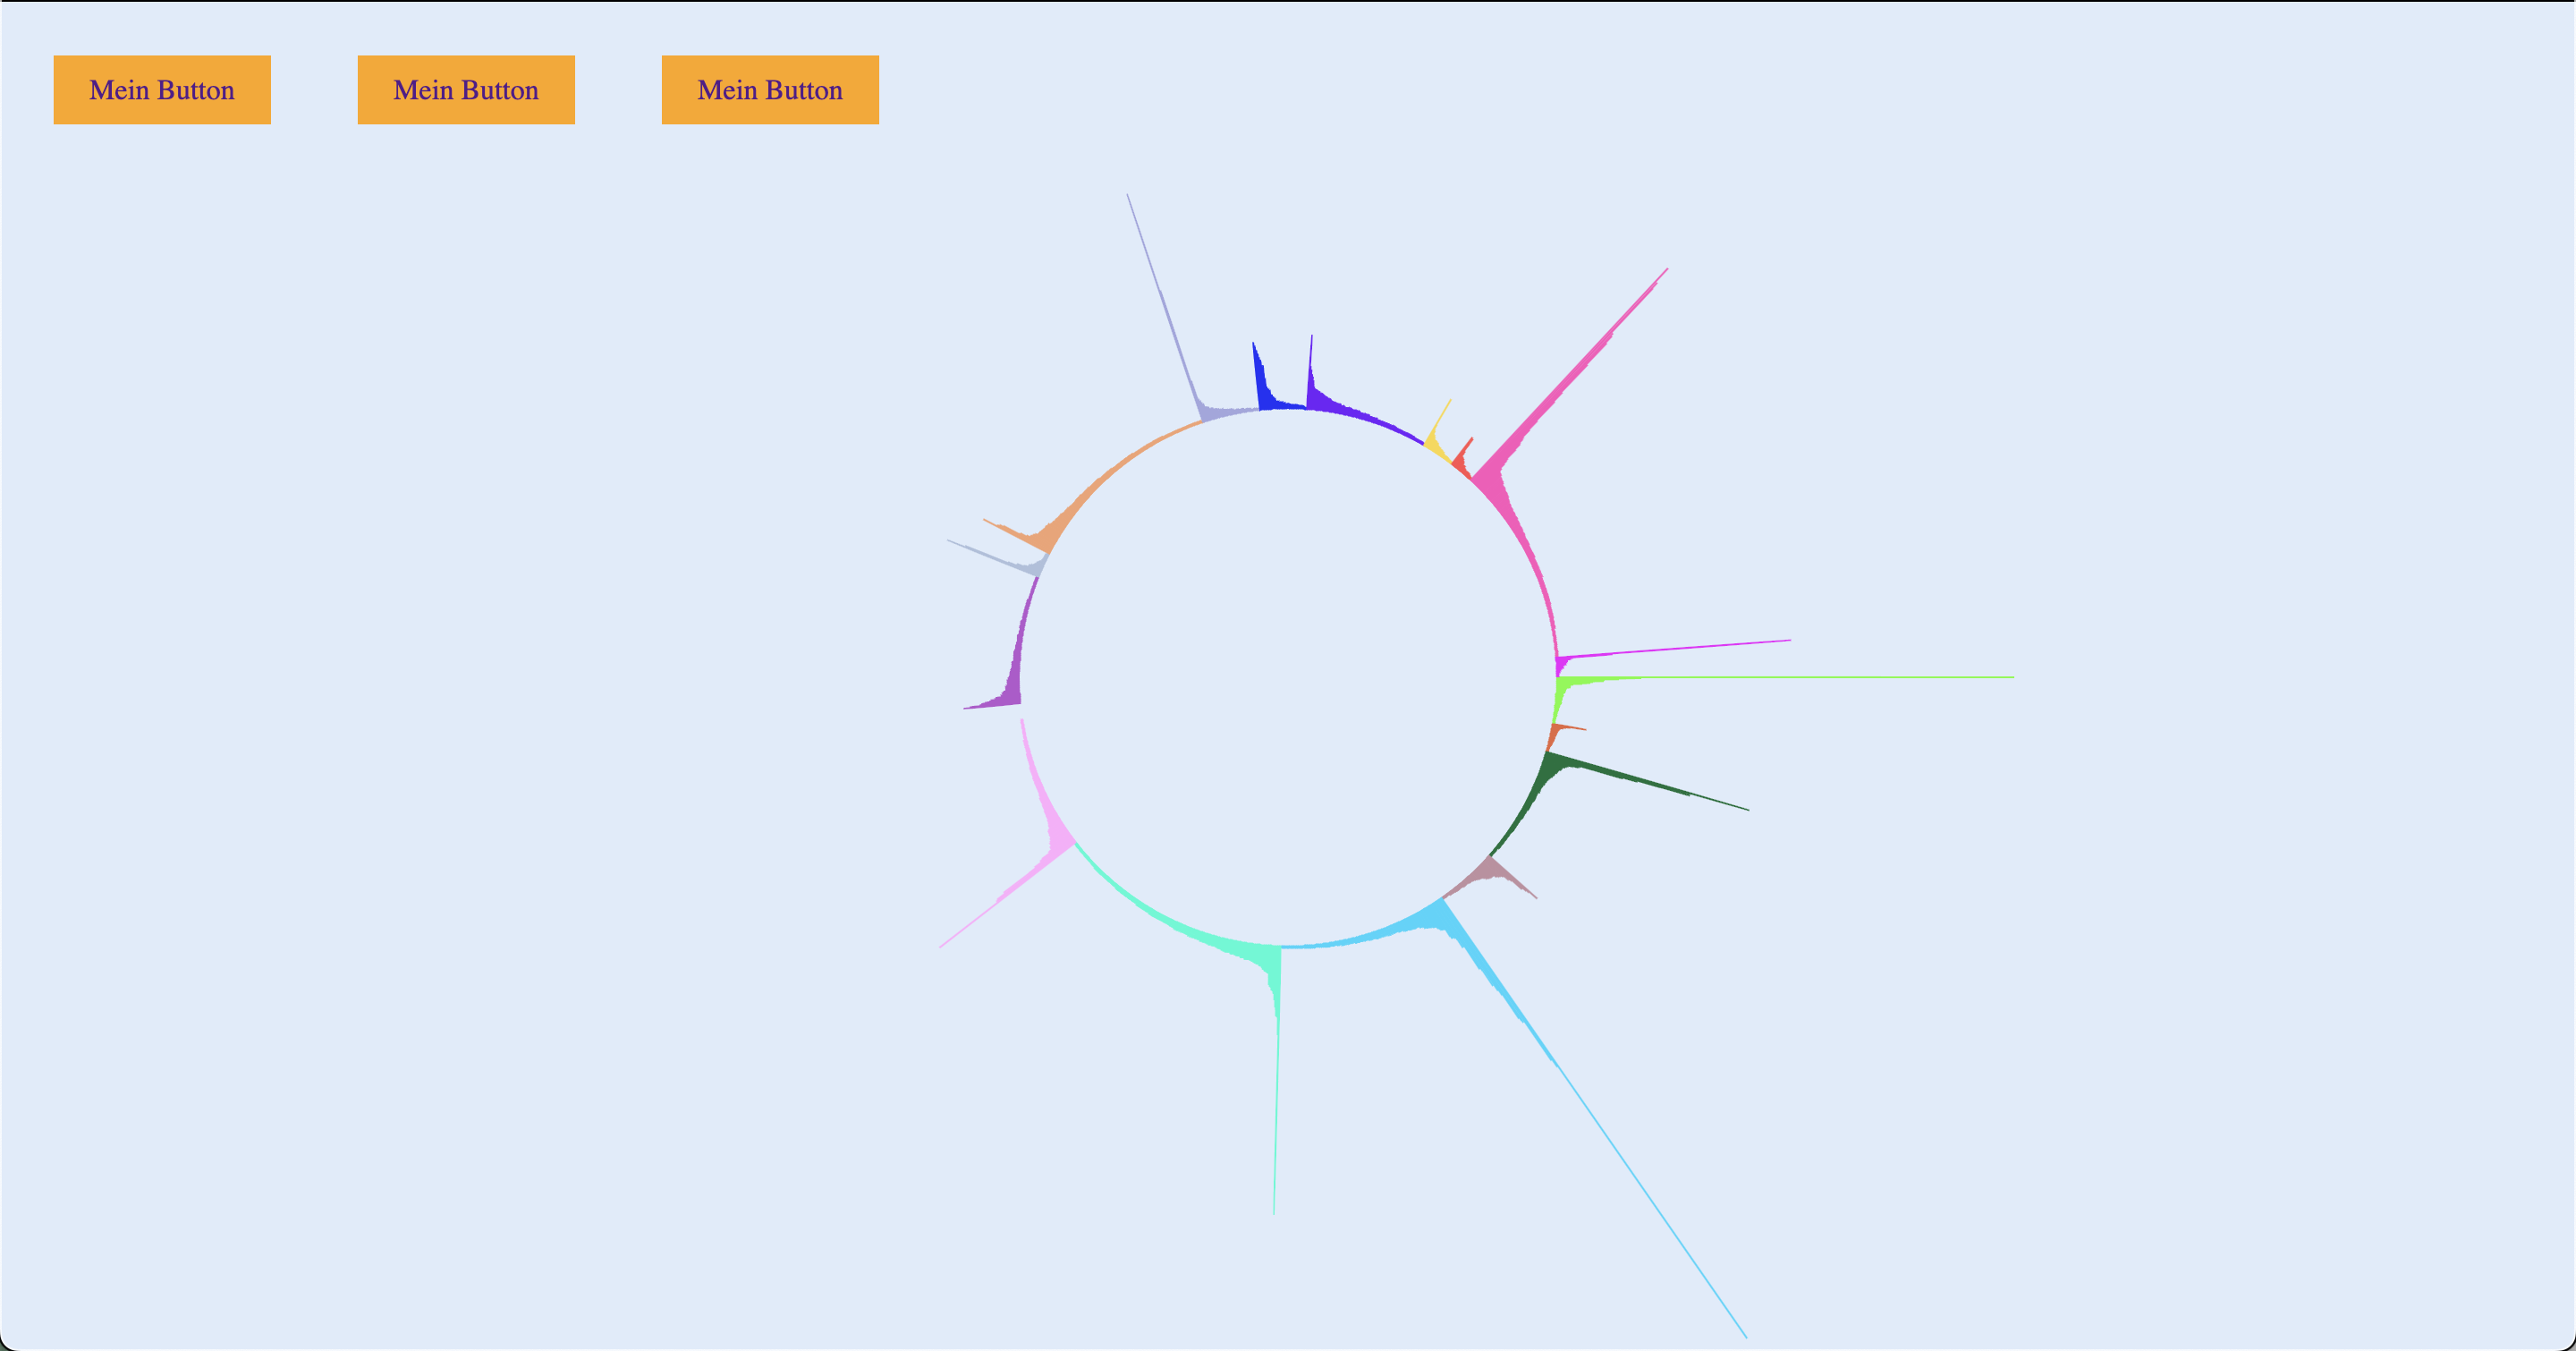Click the rightmost Mein Button
Screen dimensions: 2576x1351
(770, 90)
